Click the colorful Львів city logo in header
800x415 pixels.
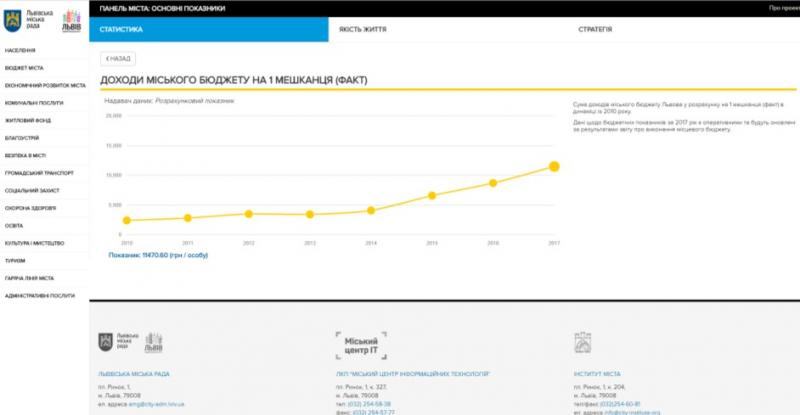(71, 21)
